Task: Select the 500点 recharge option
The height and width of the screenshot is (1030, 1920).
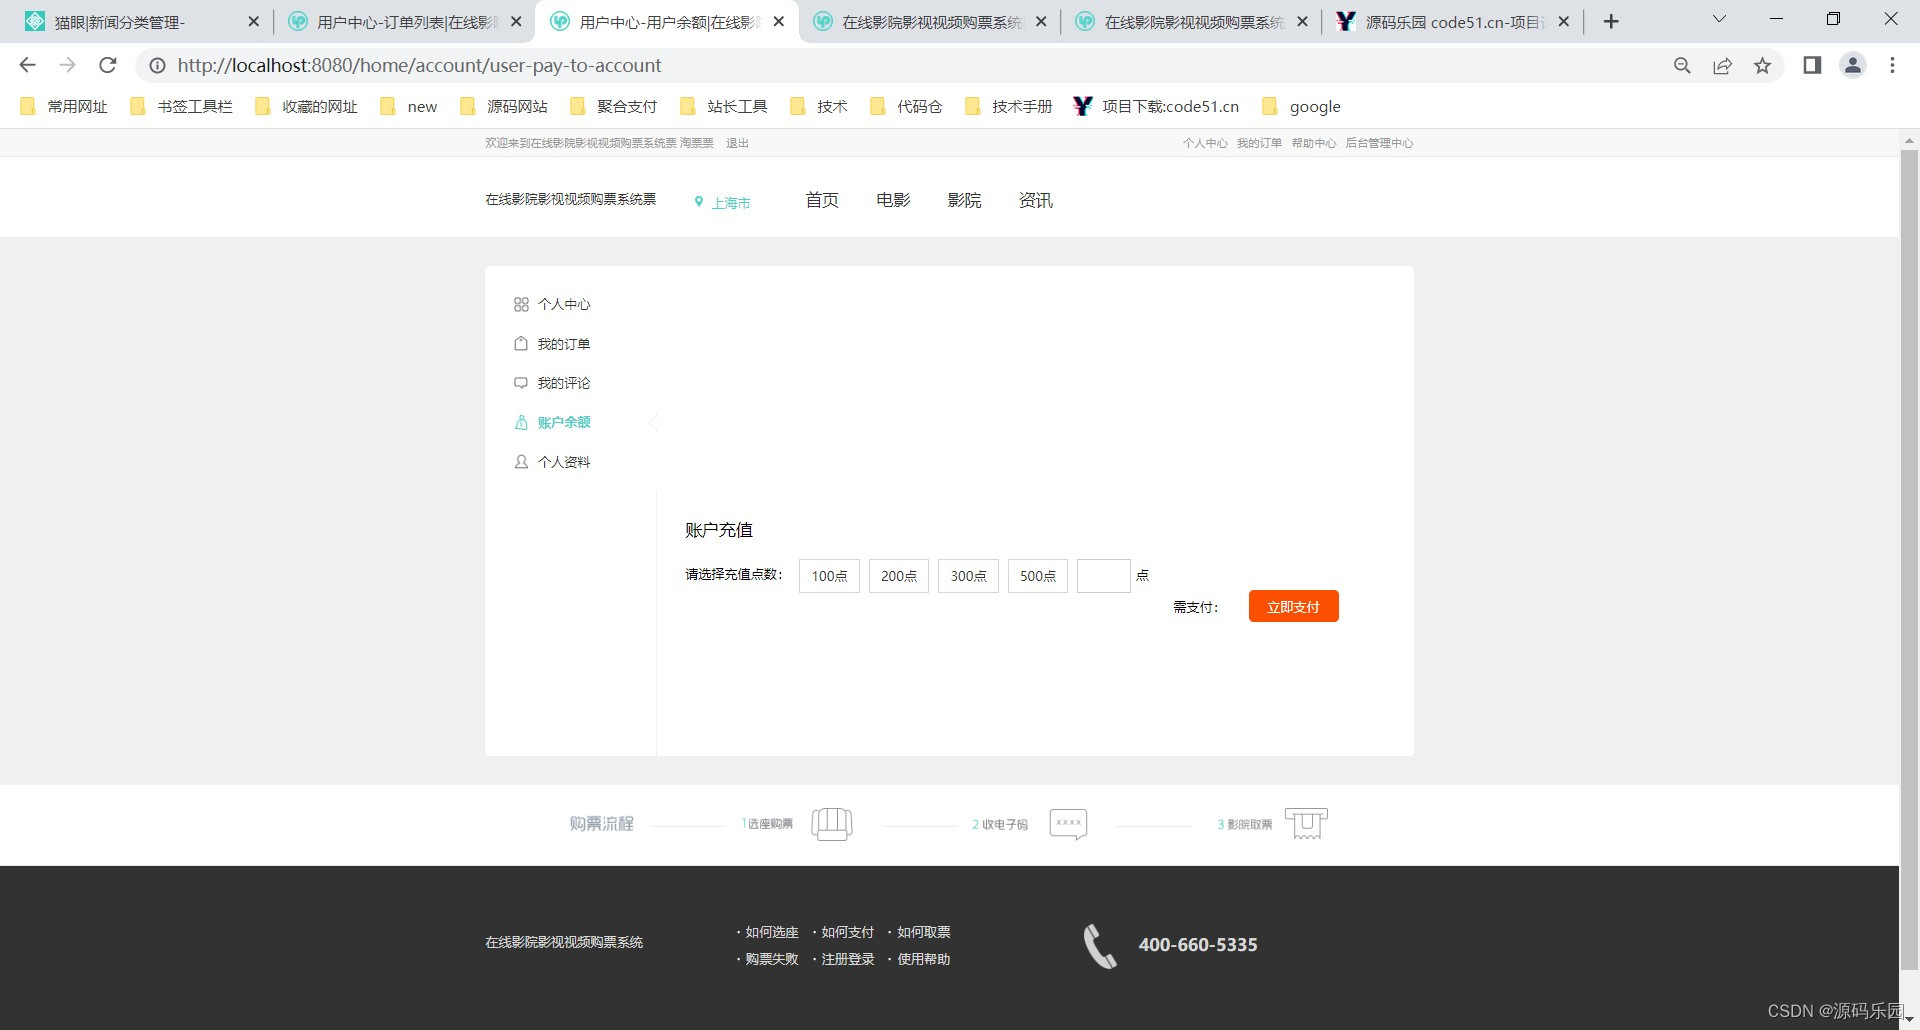Action: pyautogui.click(x=1037, y=576)
